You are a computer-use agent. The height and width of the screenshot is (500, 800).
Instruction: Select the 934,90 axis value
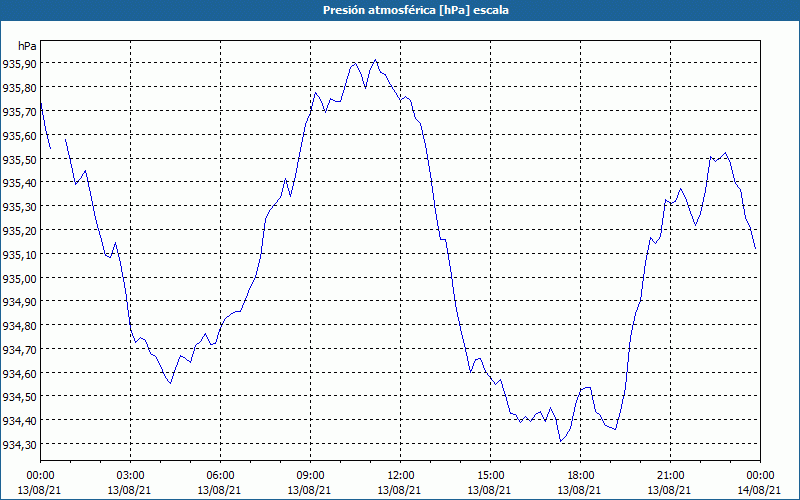[x=19, y=302]
